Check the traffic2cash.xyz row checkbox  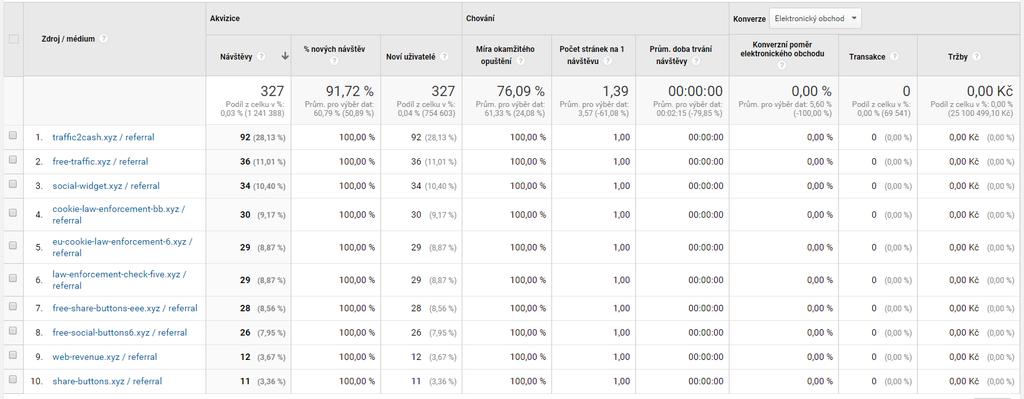[x=12, y=136]
